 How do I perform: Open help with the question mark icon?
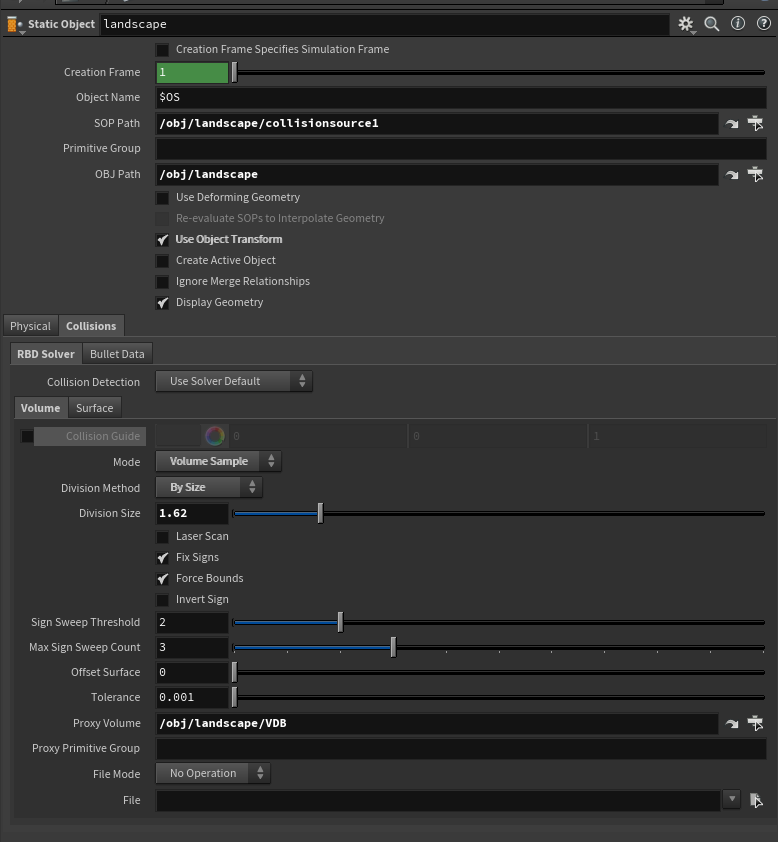(x=764, y=23)
